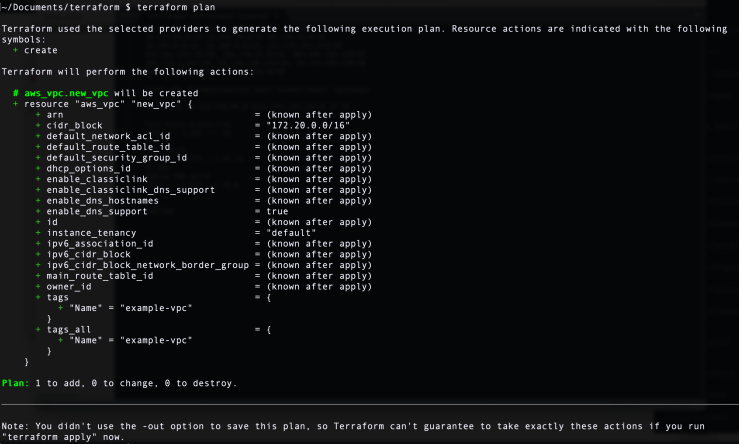Viewport: 739px width, 444px height.
Task: Click the plus marker beside owner_id
Action: (38, 287)
